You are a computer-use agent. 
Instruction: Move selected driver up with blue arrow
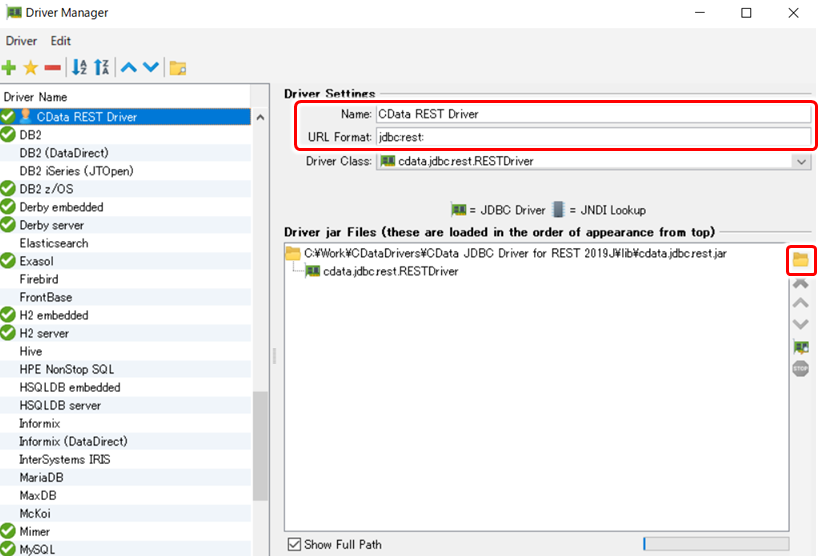click(129, 67)
